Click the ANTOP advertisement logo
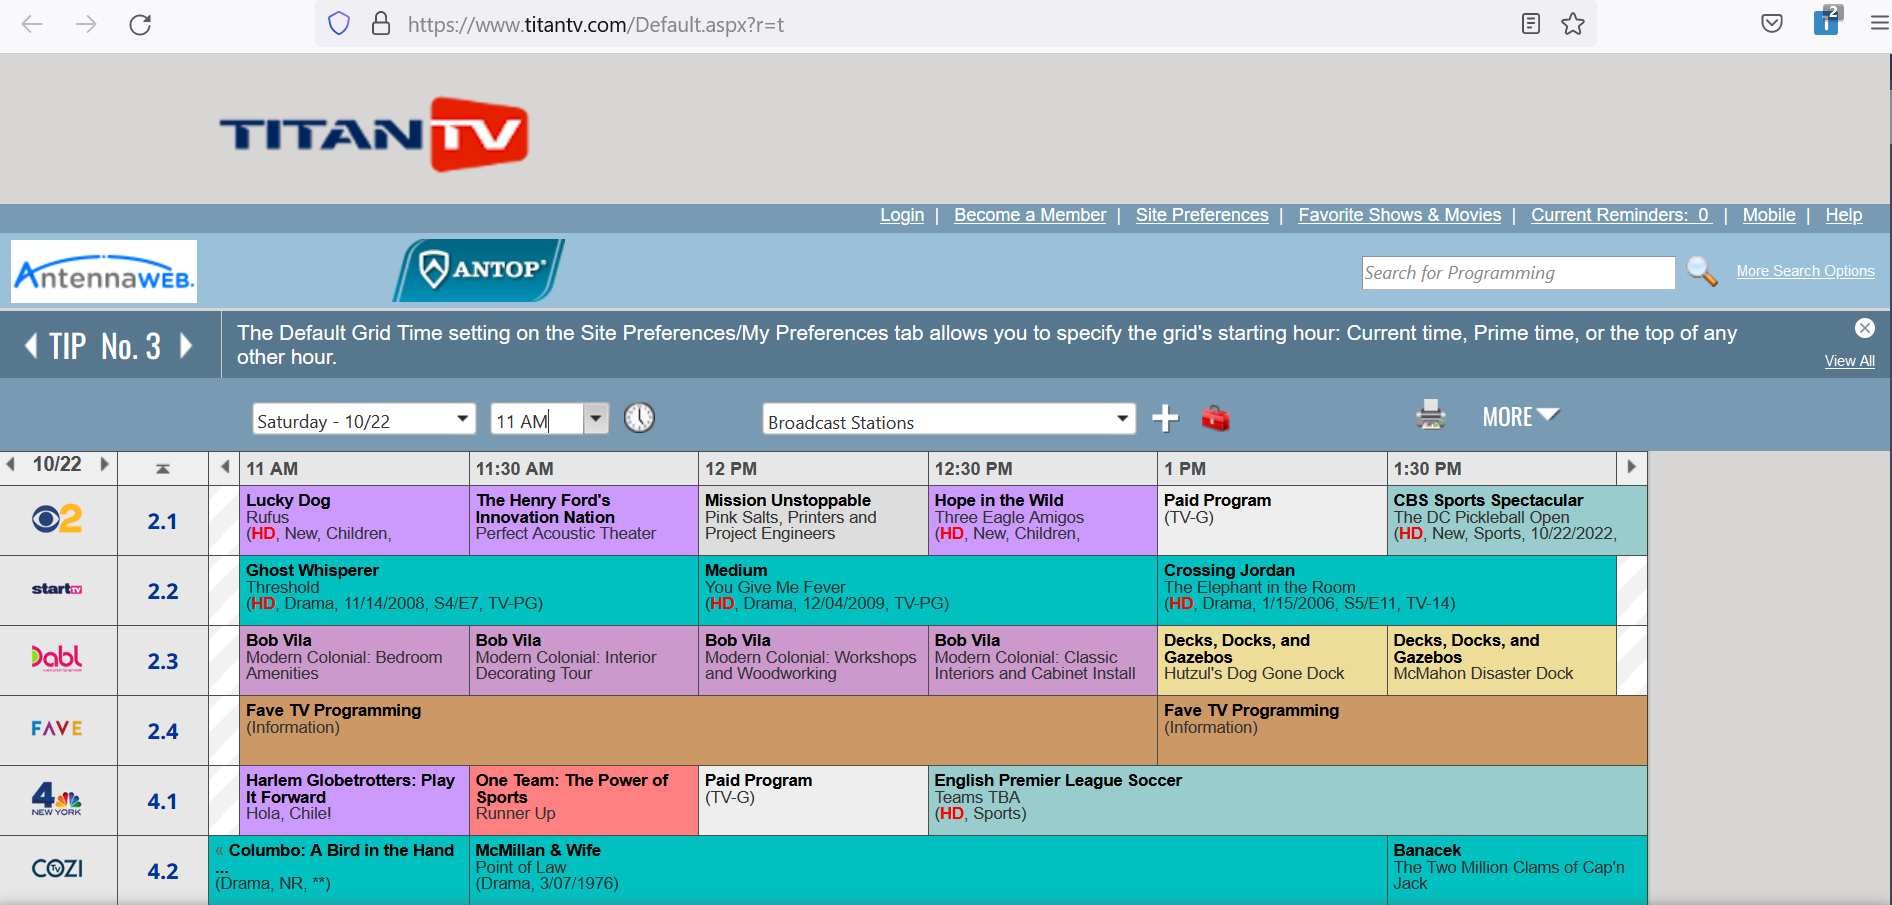Image resolution: width=1892 pixels, height=905 pixels. click(478, 269)
